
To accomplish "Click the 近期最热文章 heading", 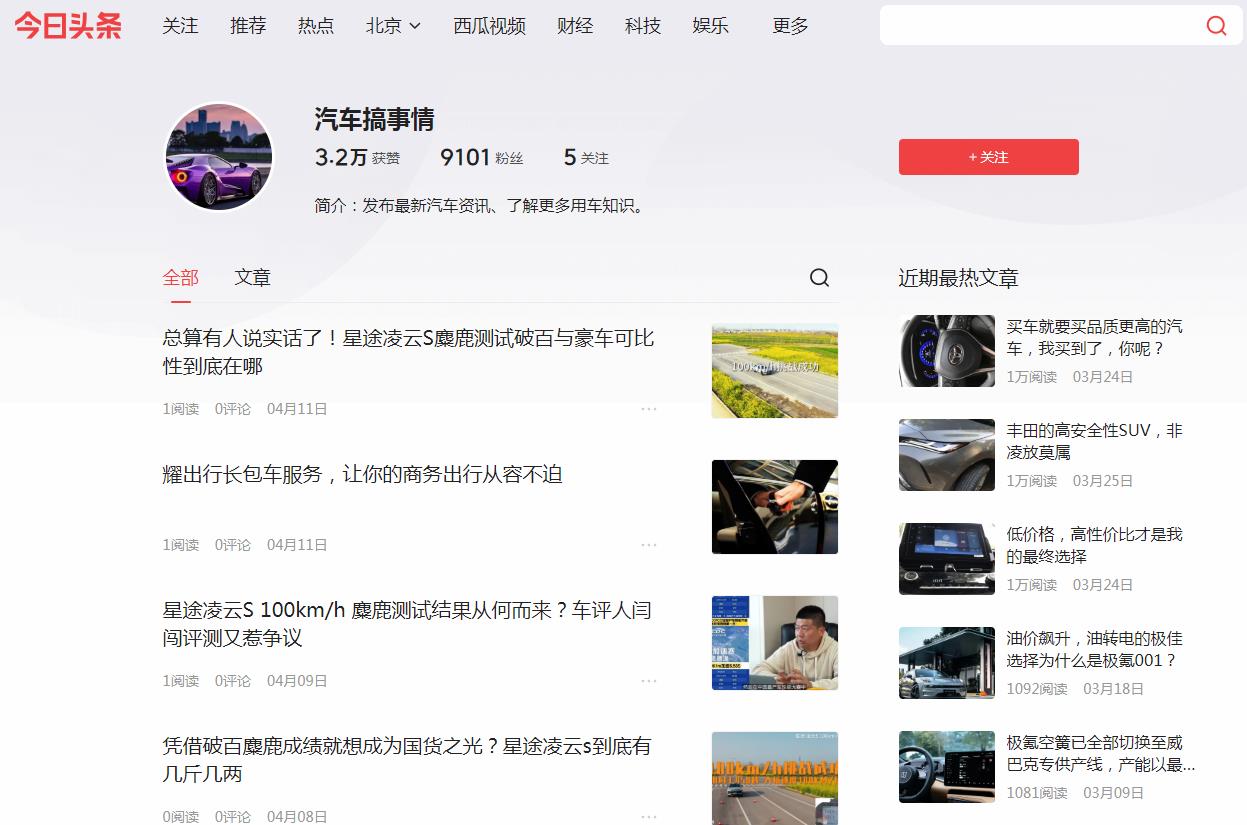I will tap(958, 278).
